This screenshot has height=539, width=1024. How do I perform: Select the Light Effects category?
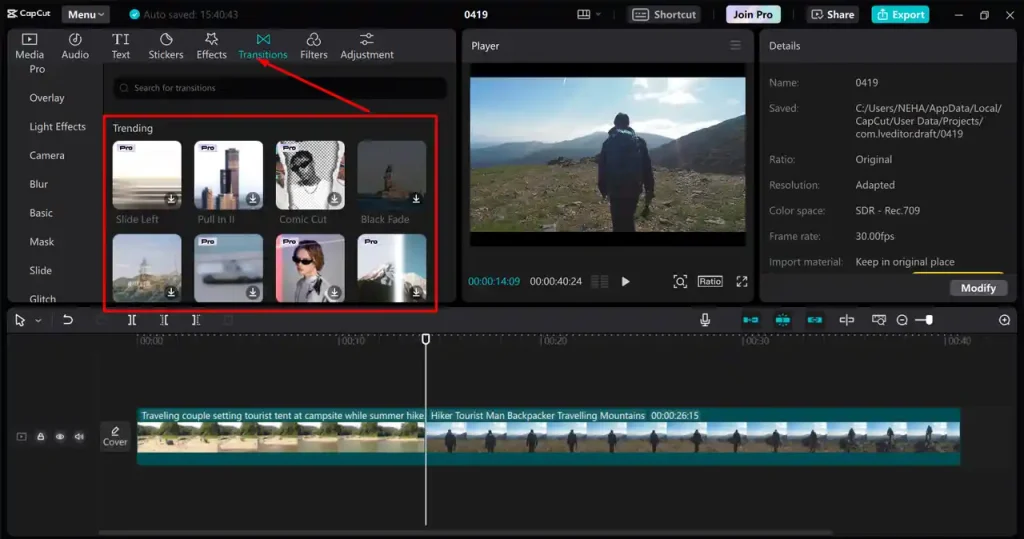click(57, 127)
